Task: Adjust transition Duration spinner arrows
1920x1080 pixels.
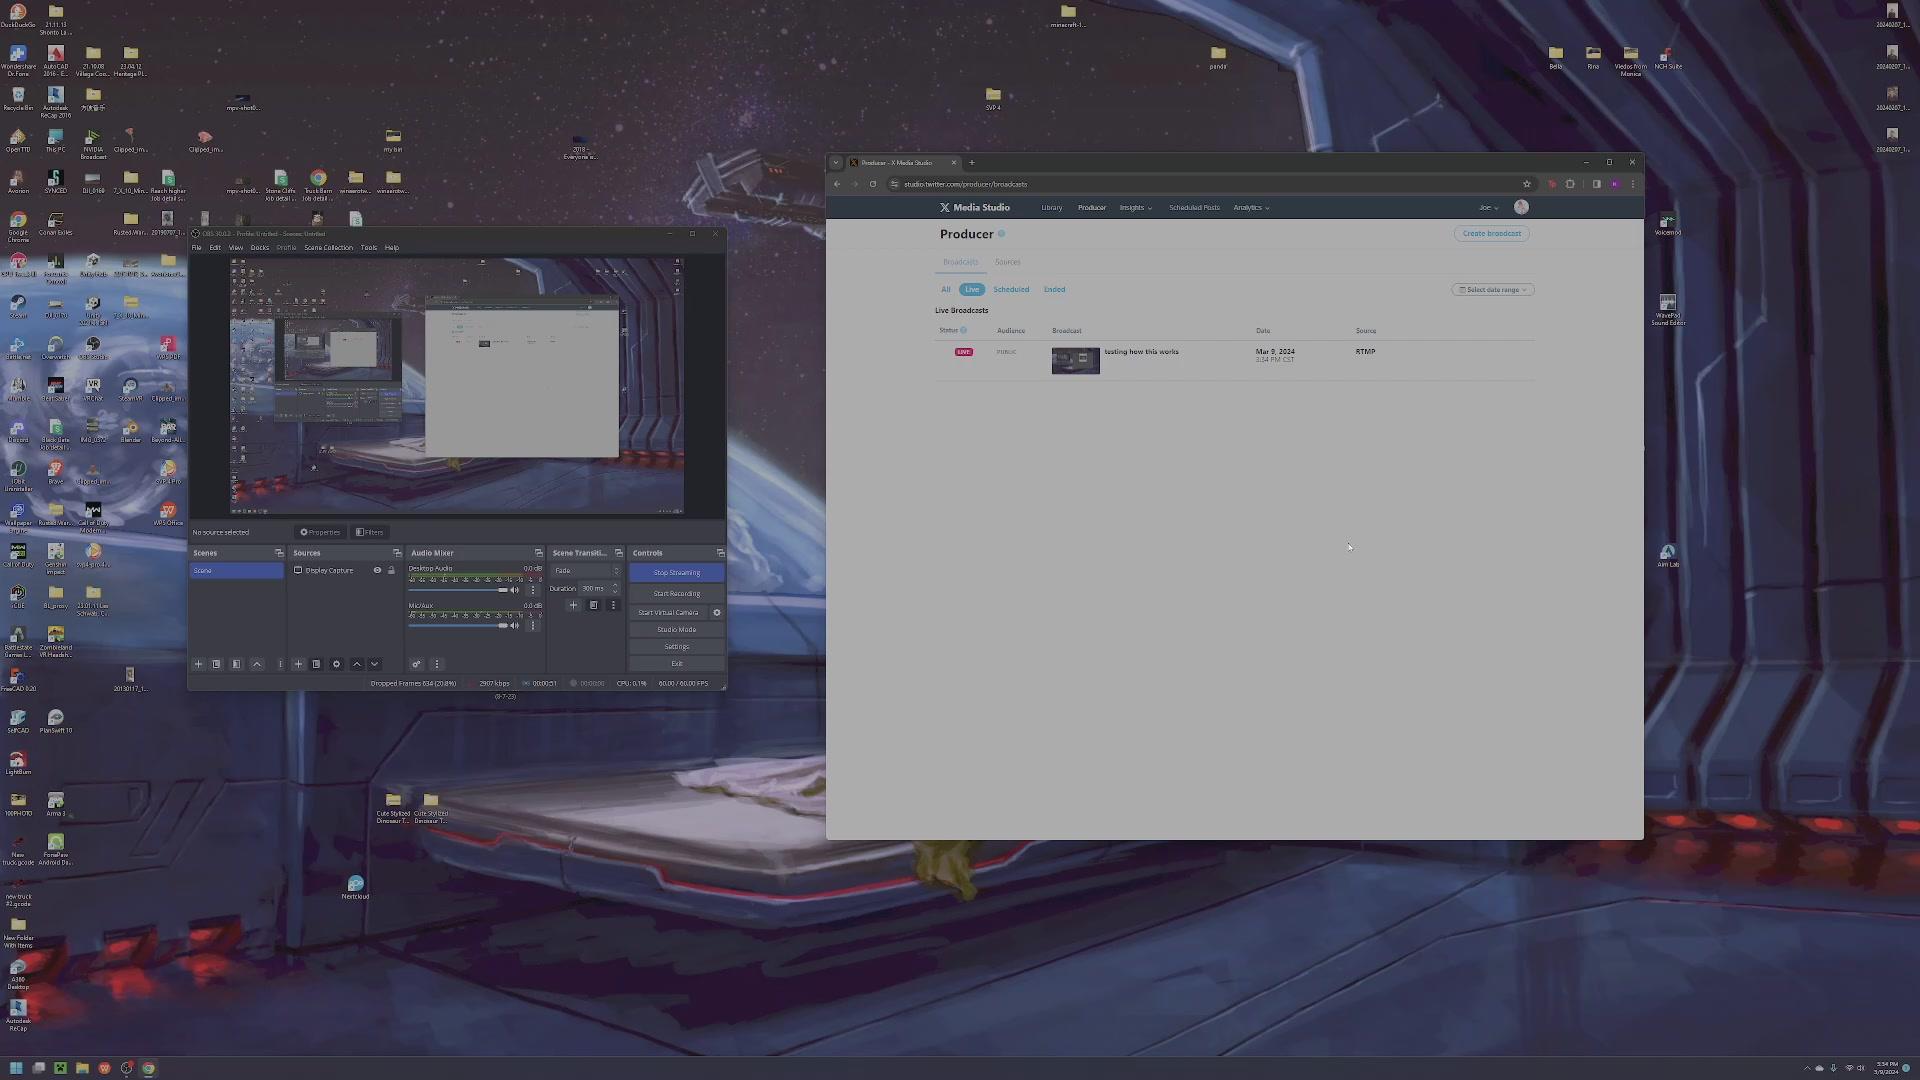Action: pos(615,589)
